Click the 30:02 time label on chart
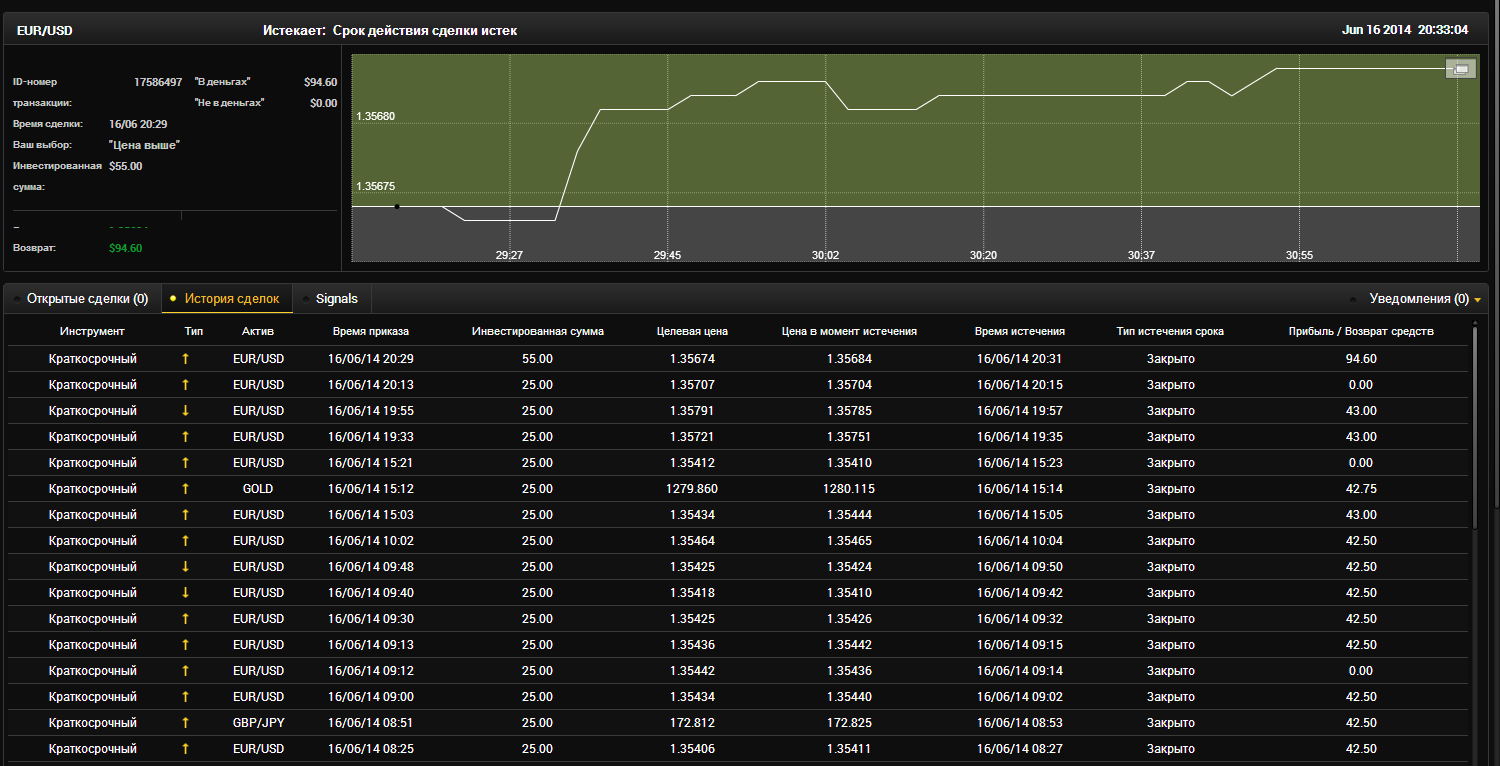1500x766 pixels. click(x=825, y=255)
